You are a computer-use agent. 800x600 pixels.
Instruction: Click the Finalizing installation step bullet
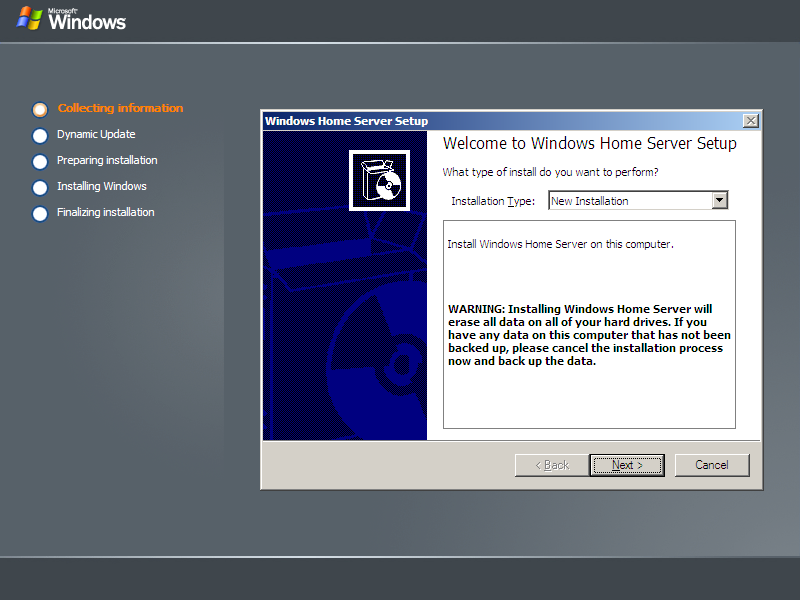tap(40, 213)
